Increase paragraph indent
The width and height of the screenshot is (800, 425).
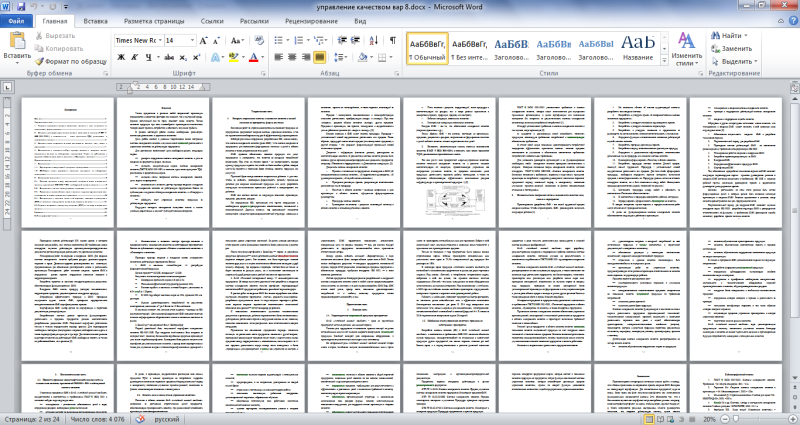pos(356,40)
